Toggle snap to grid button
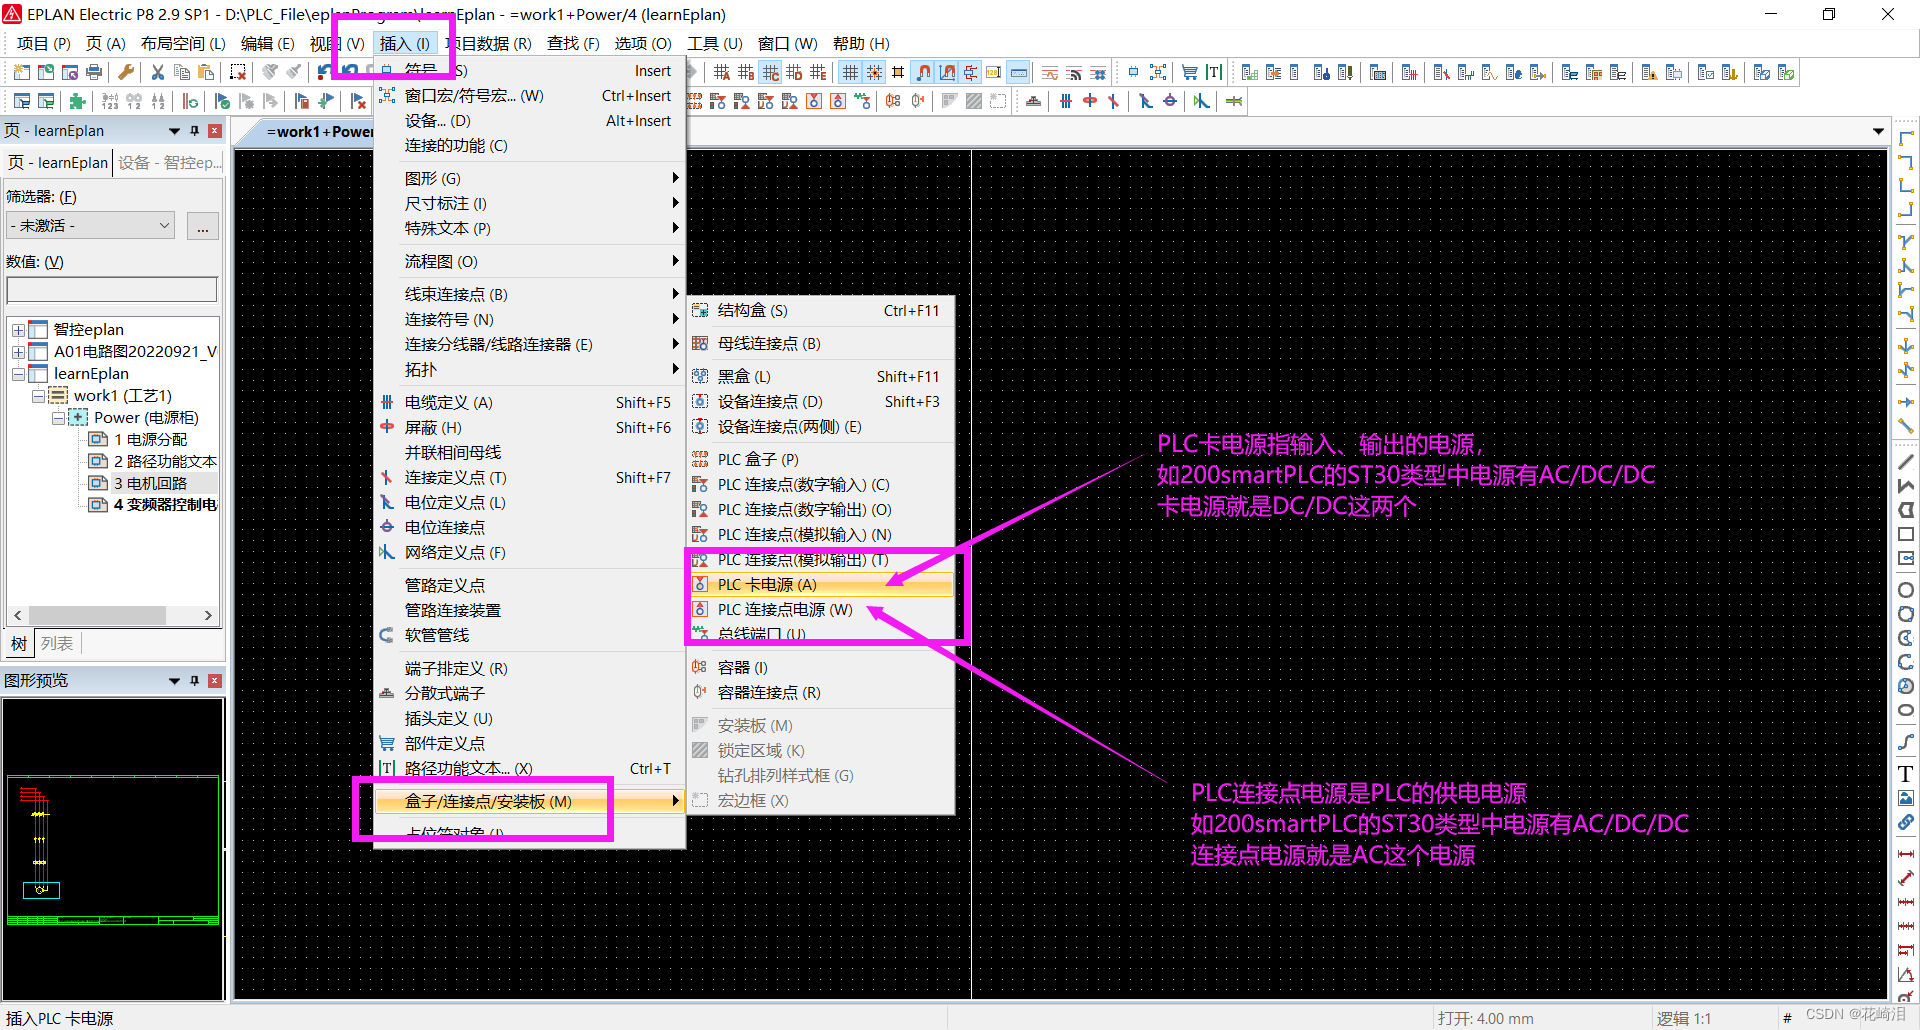1920x1030 pixels. click(874, 72)
